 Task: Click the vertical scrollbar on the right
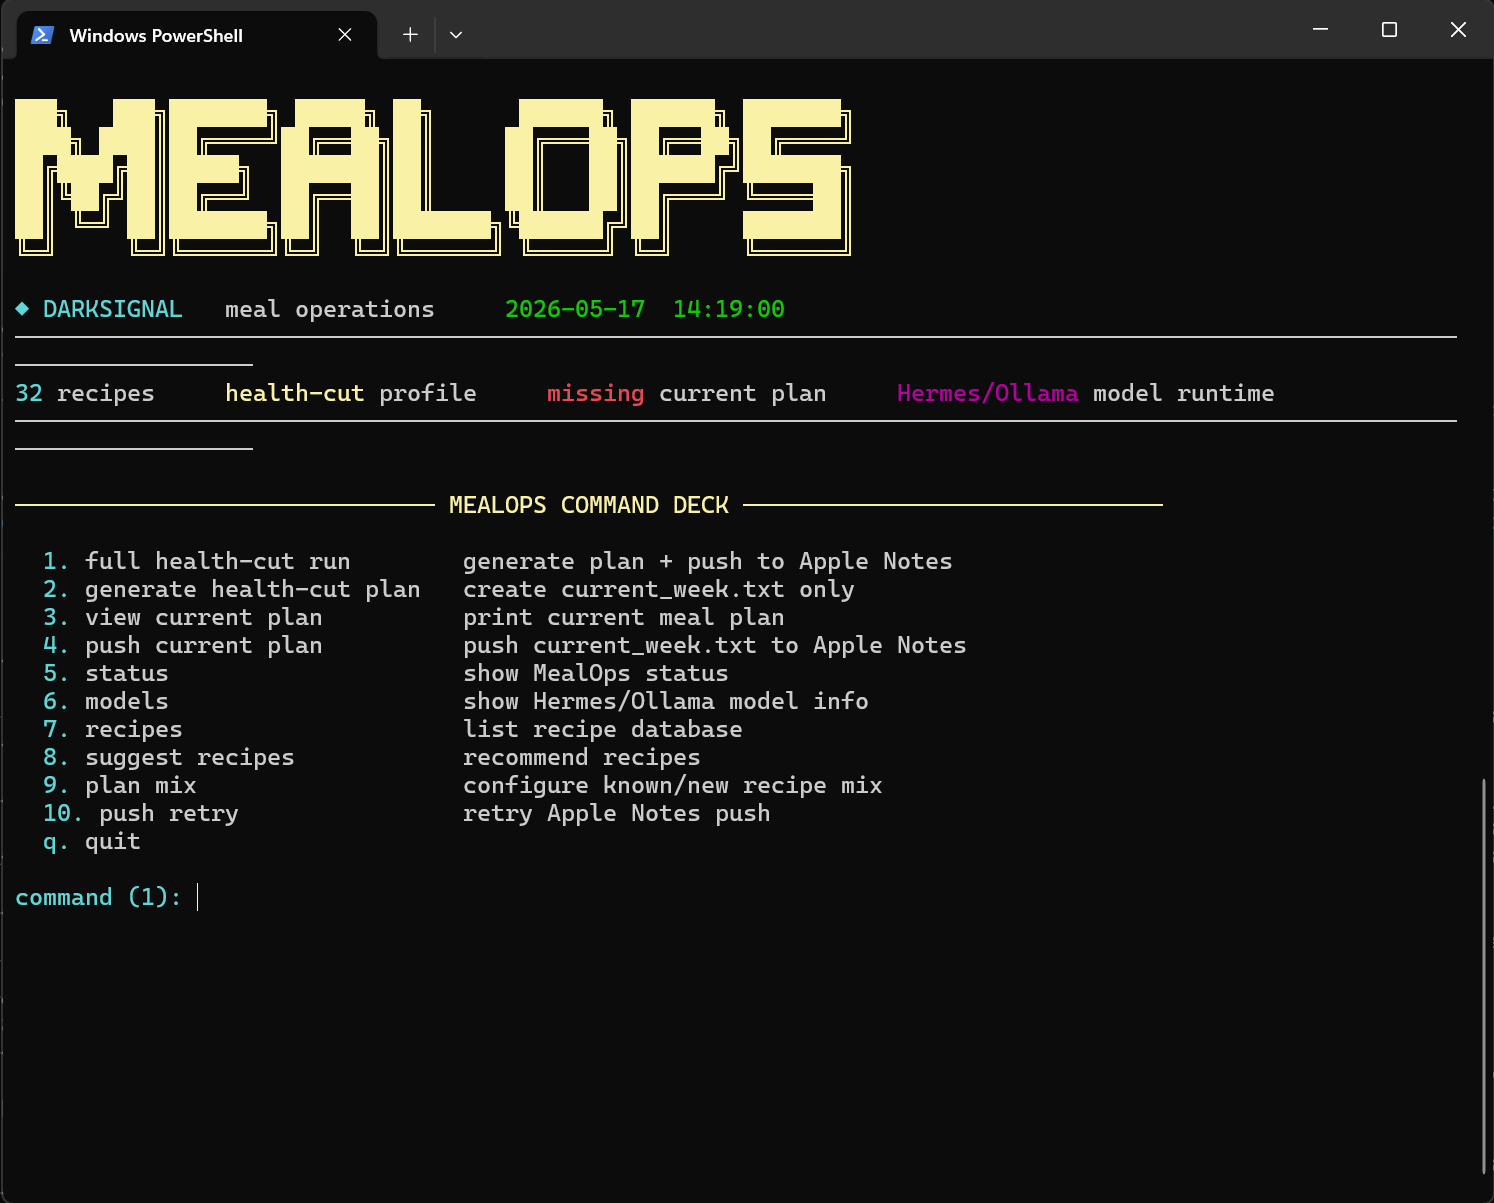pyautogui.click(x=1484, y=976)
